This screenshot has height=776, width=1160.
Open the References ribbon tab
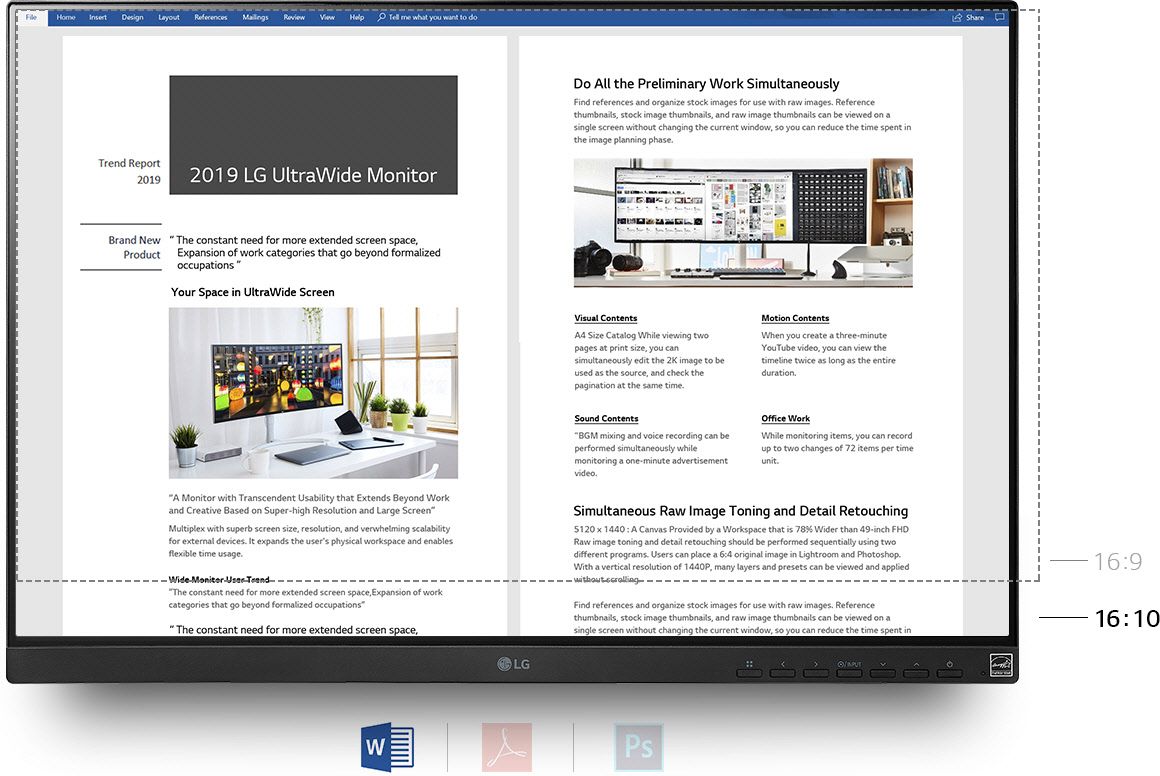211,17
